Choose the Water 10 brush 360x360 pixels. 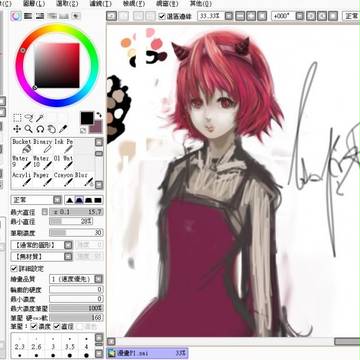coord(42,162)
